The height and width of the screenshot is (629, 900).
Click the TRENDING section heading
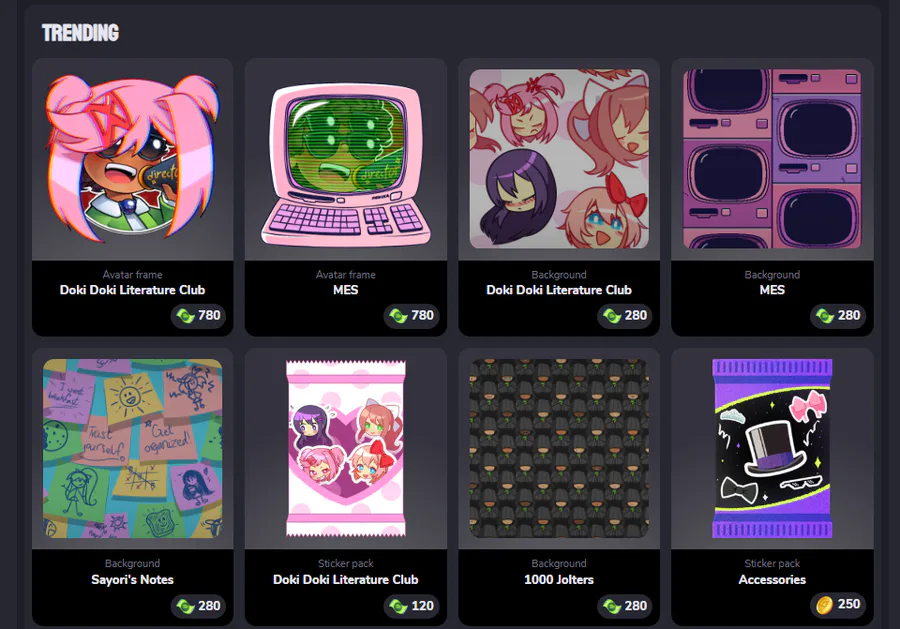point(80,33)
